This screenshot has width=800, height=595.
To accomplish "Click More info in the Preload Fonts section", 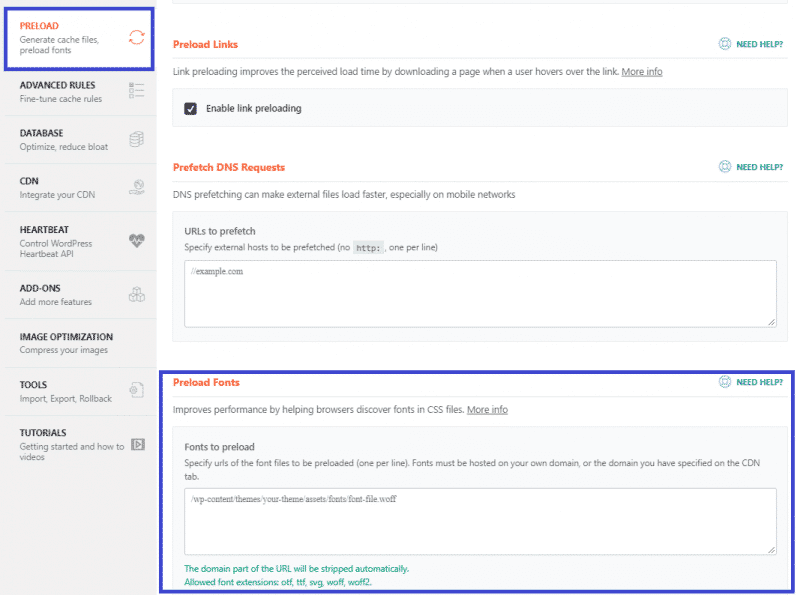I will 487,409.
